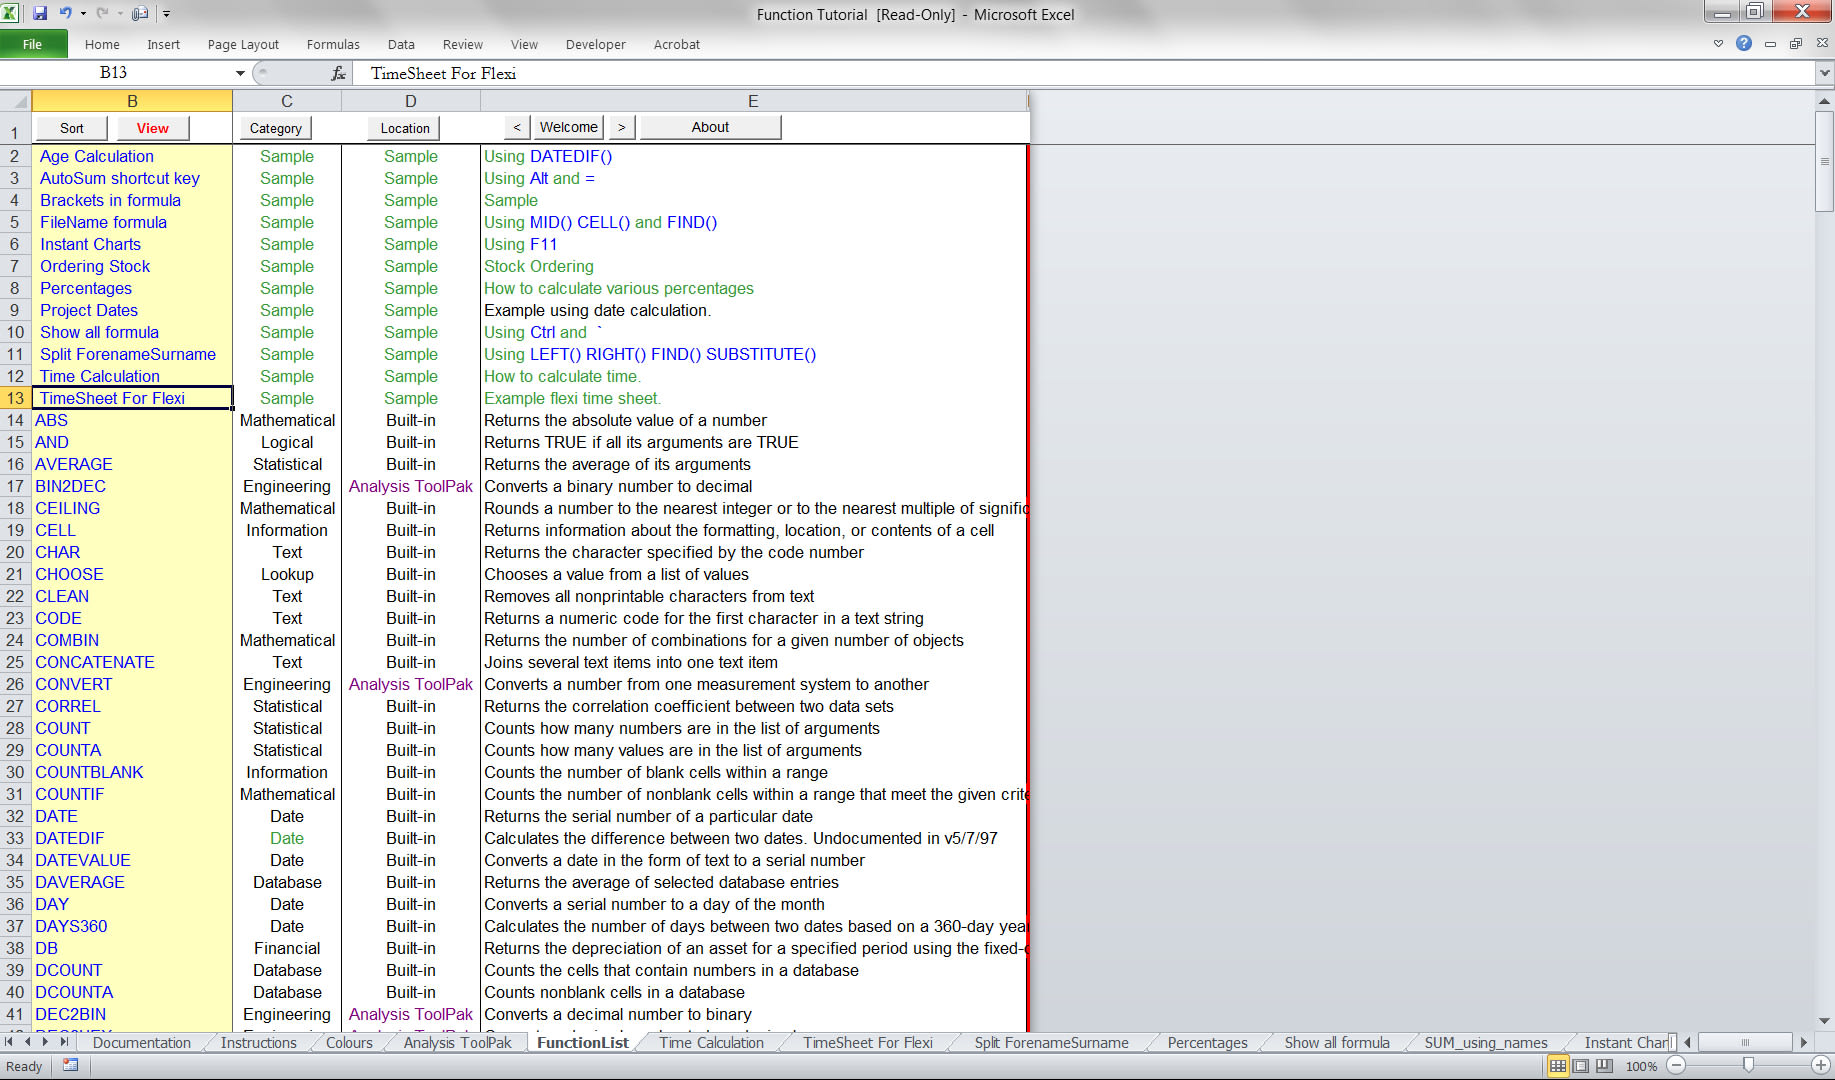Switch to the Analysis ToolPak sheet tab
1835x1080 pixels.
[x=457, y=1042]
